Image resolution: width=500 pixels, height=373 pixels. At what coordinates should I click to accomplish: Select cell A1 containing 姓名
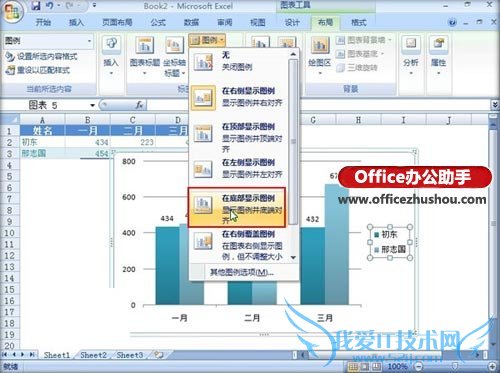click(x=42, y=131)
